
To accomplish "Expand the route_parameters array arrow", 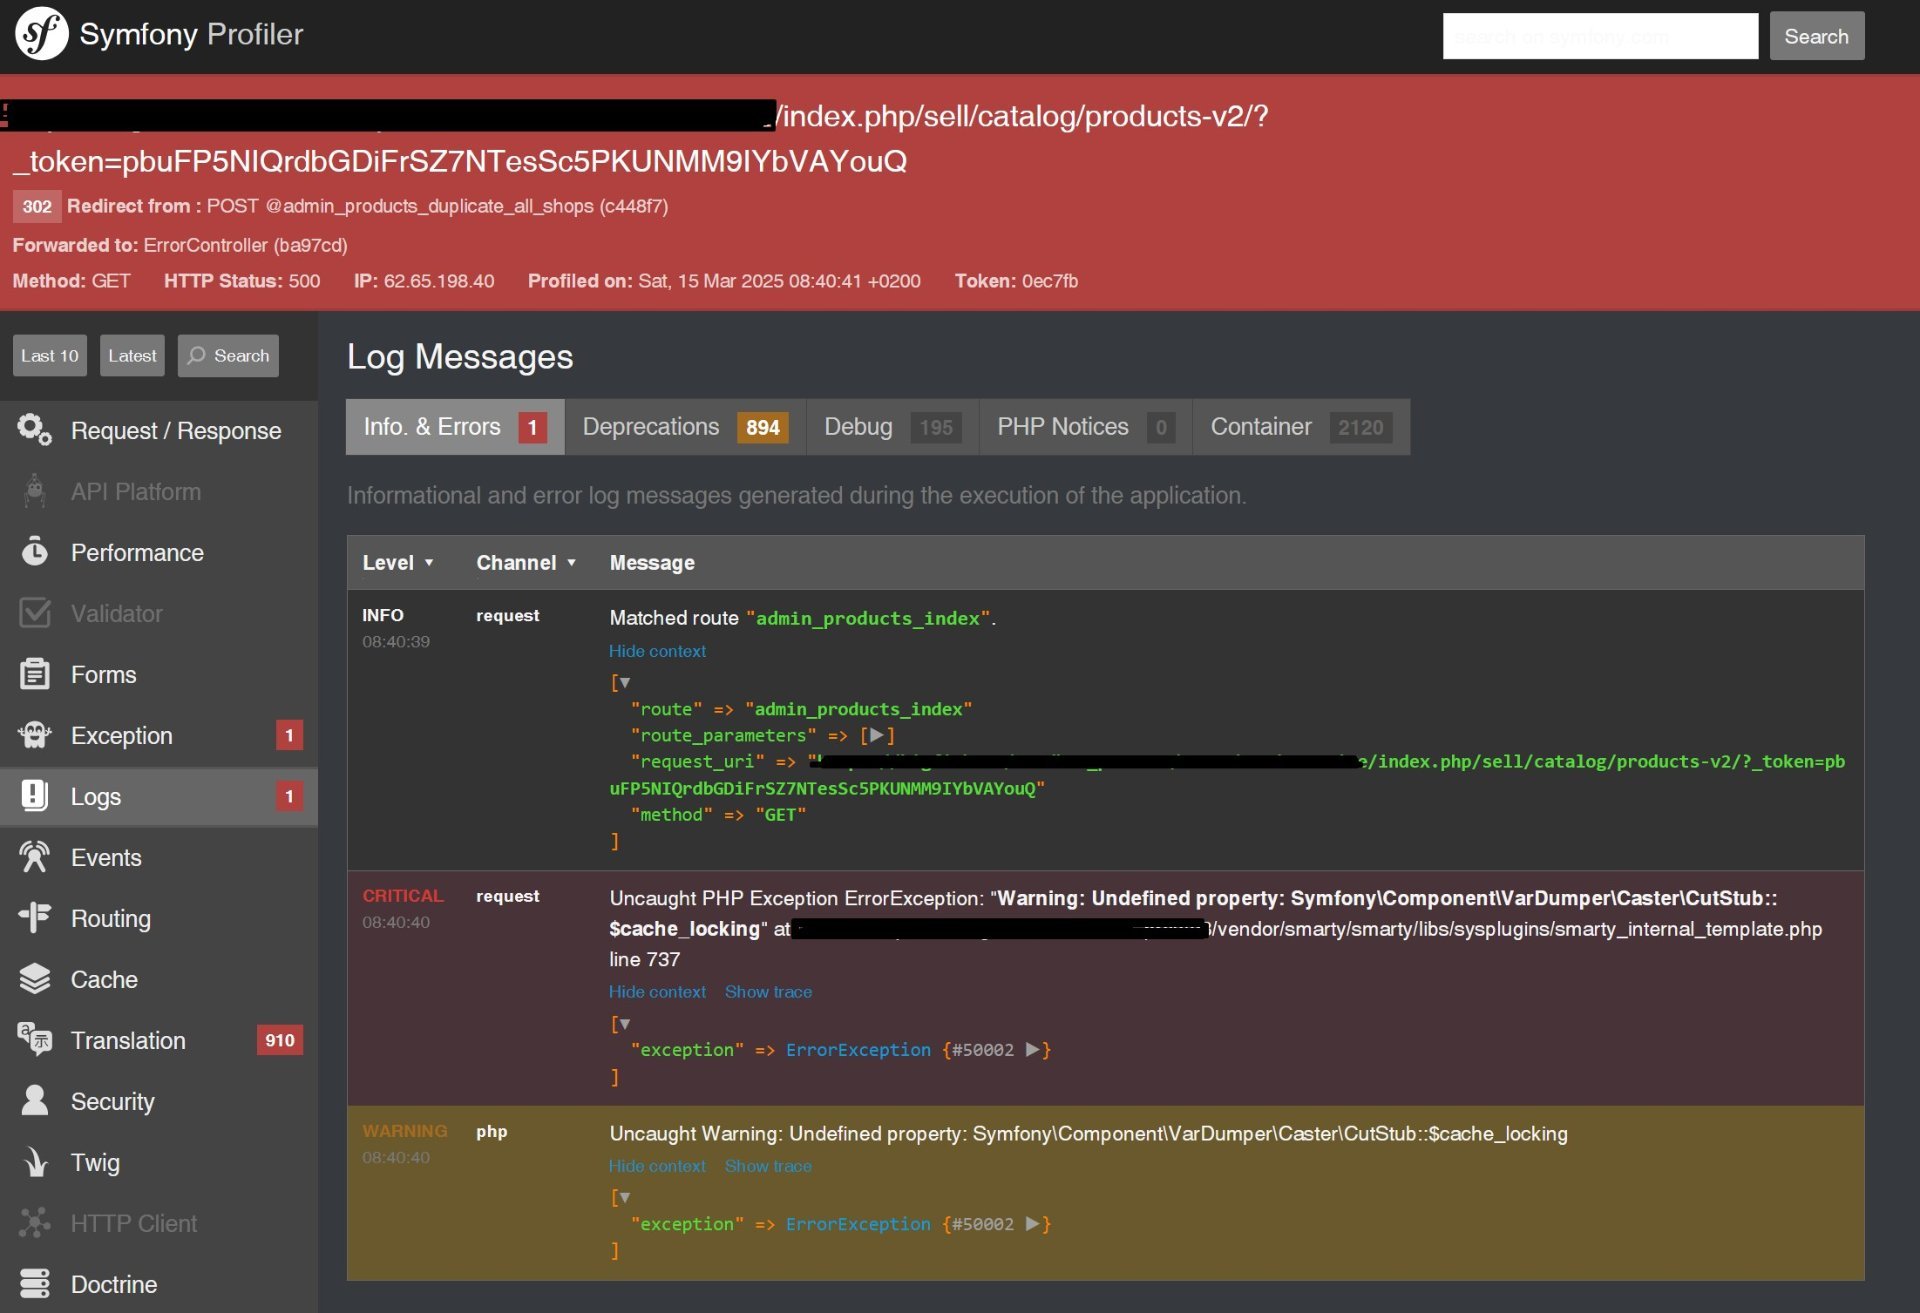I will click(876, 736).
